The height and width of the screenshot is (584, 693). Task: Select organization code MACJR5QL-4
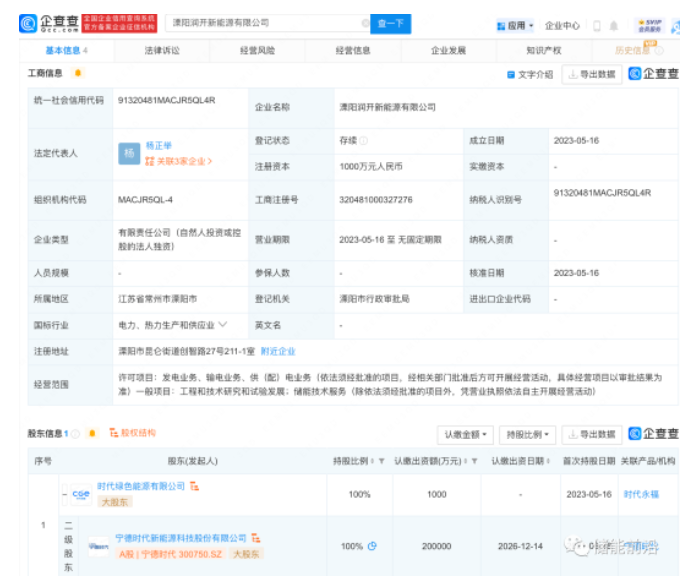pyautogui.click(x=145, y=200)
